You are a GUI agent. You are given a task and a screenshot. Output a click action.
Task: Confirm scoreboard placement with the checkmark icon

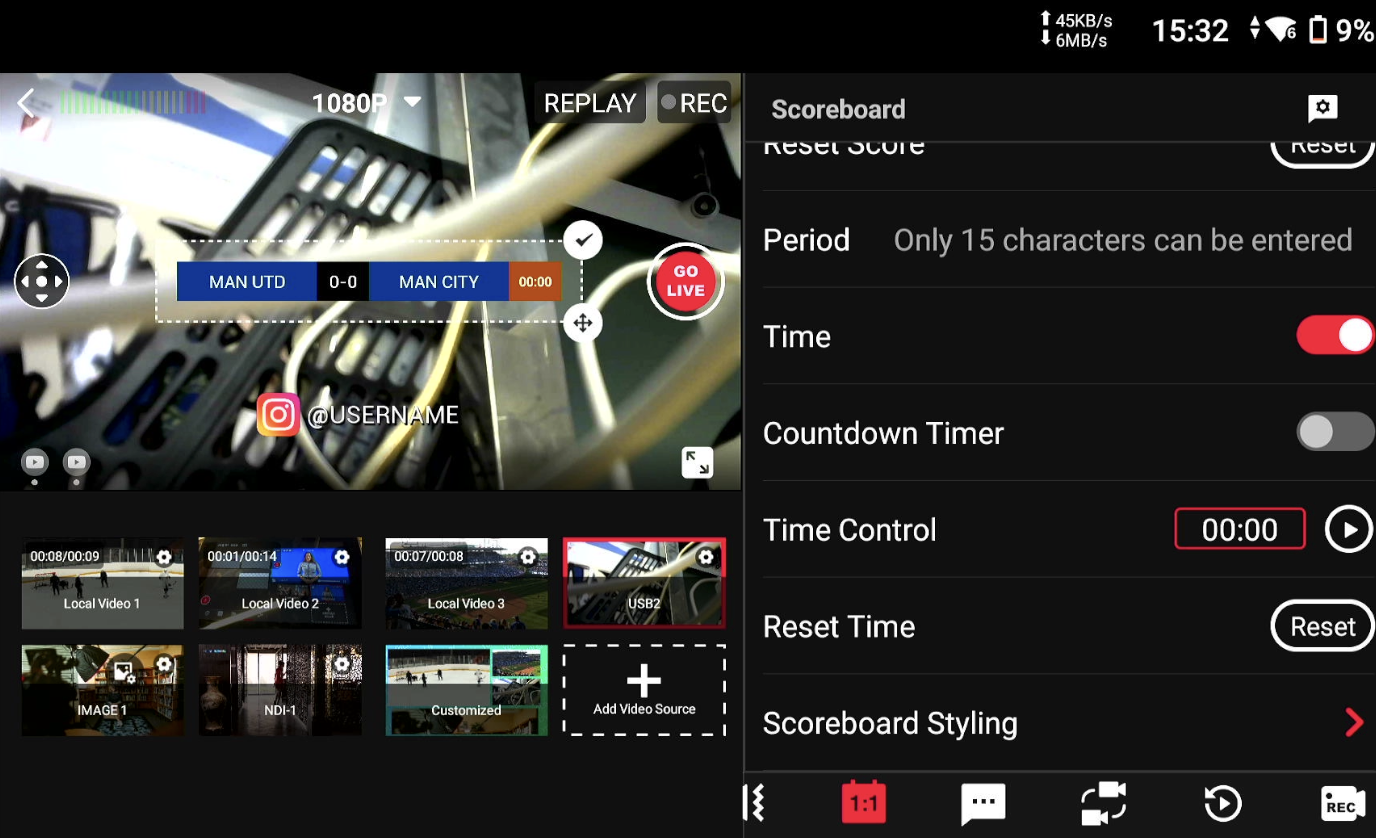tap(583, 239)
